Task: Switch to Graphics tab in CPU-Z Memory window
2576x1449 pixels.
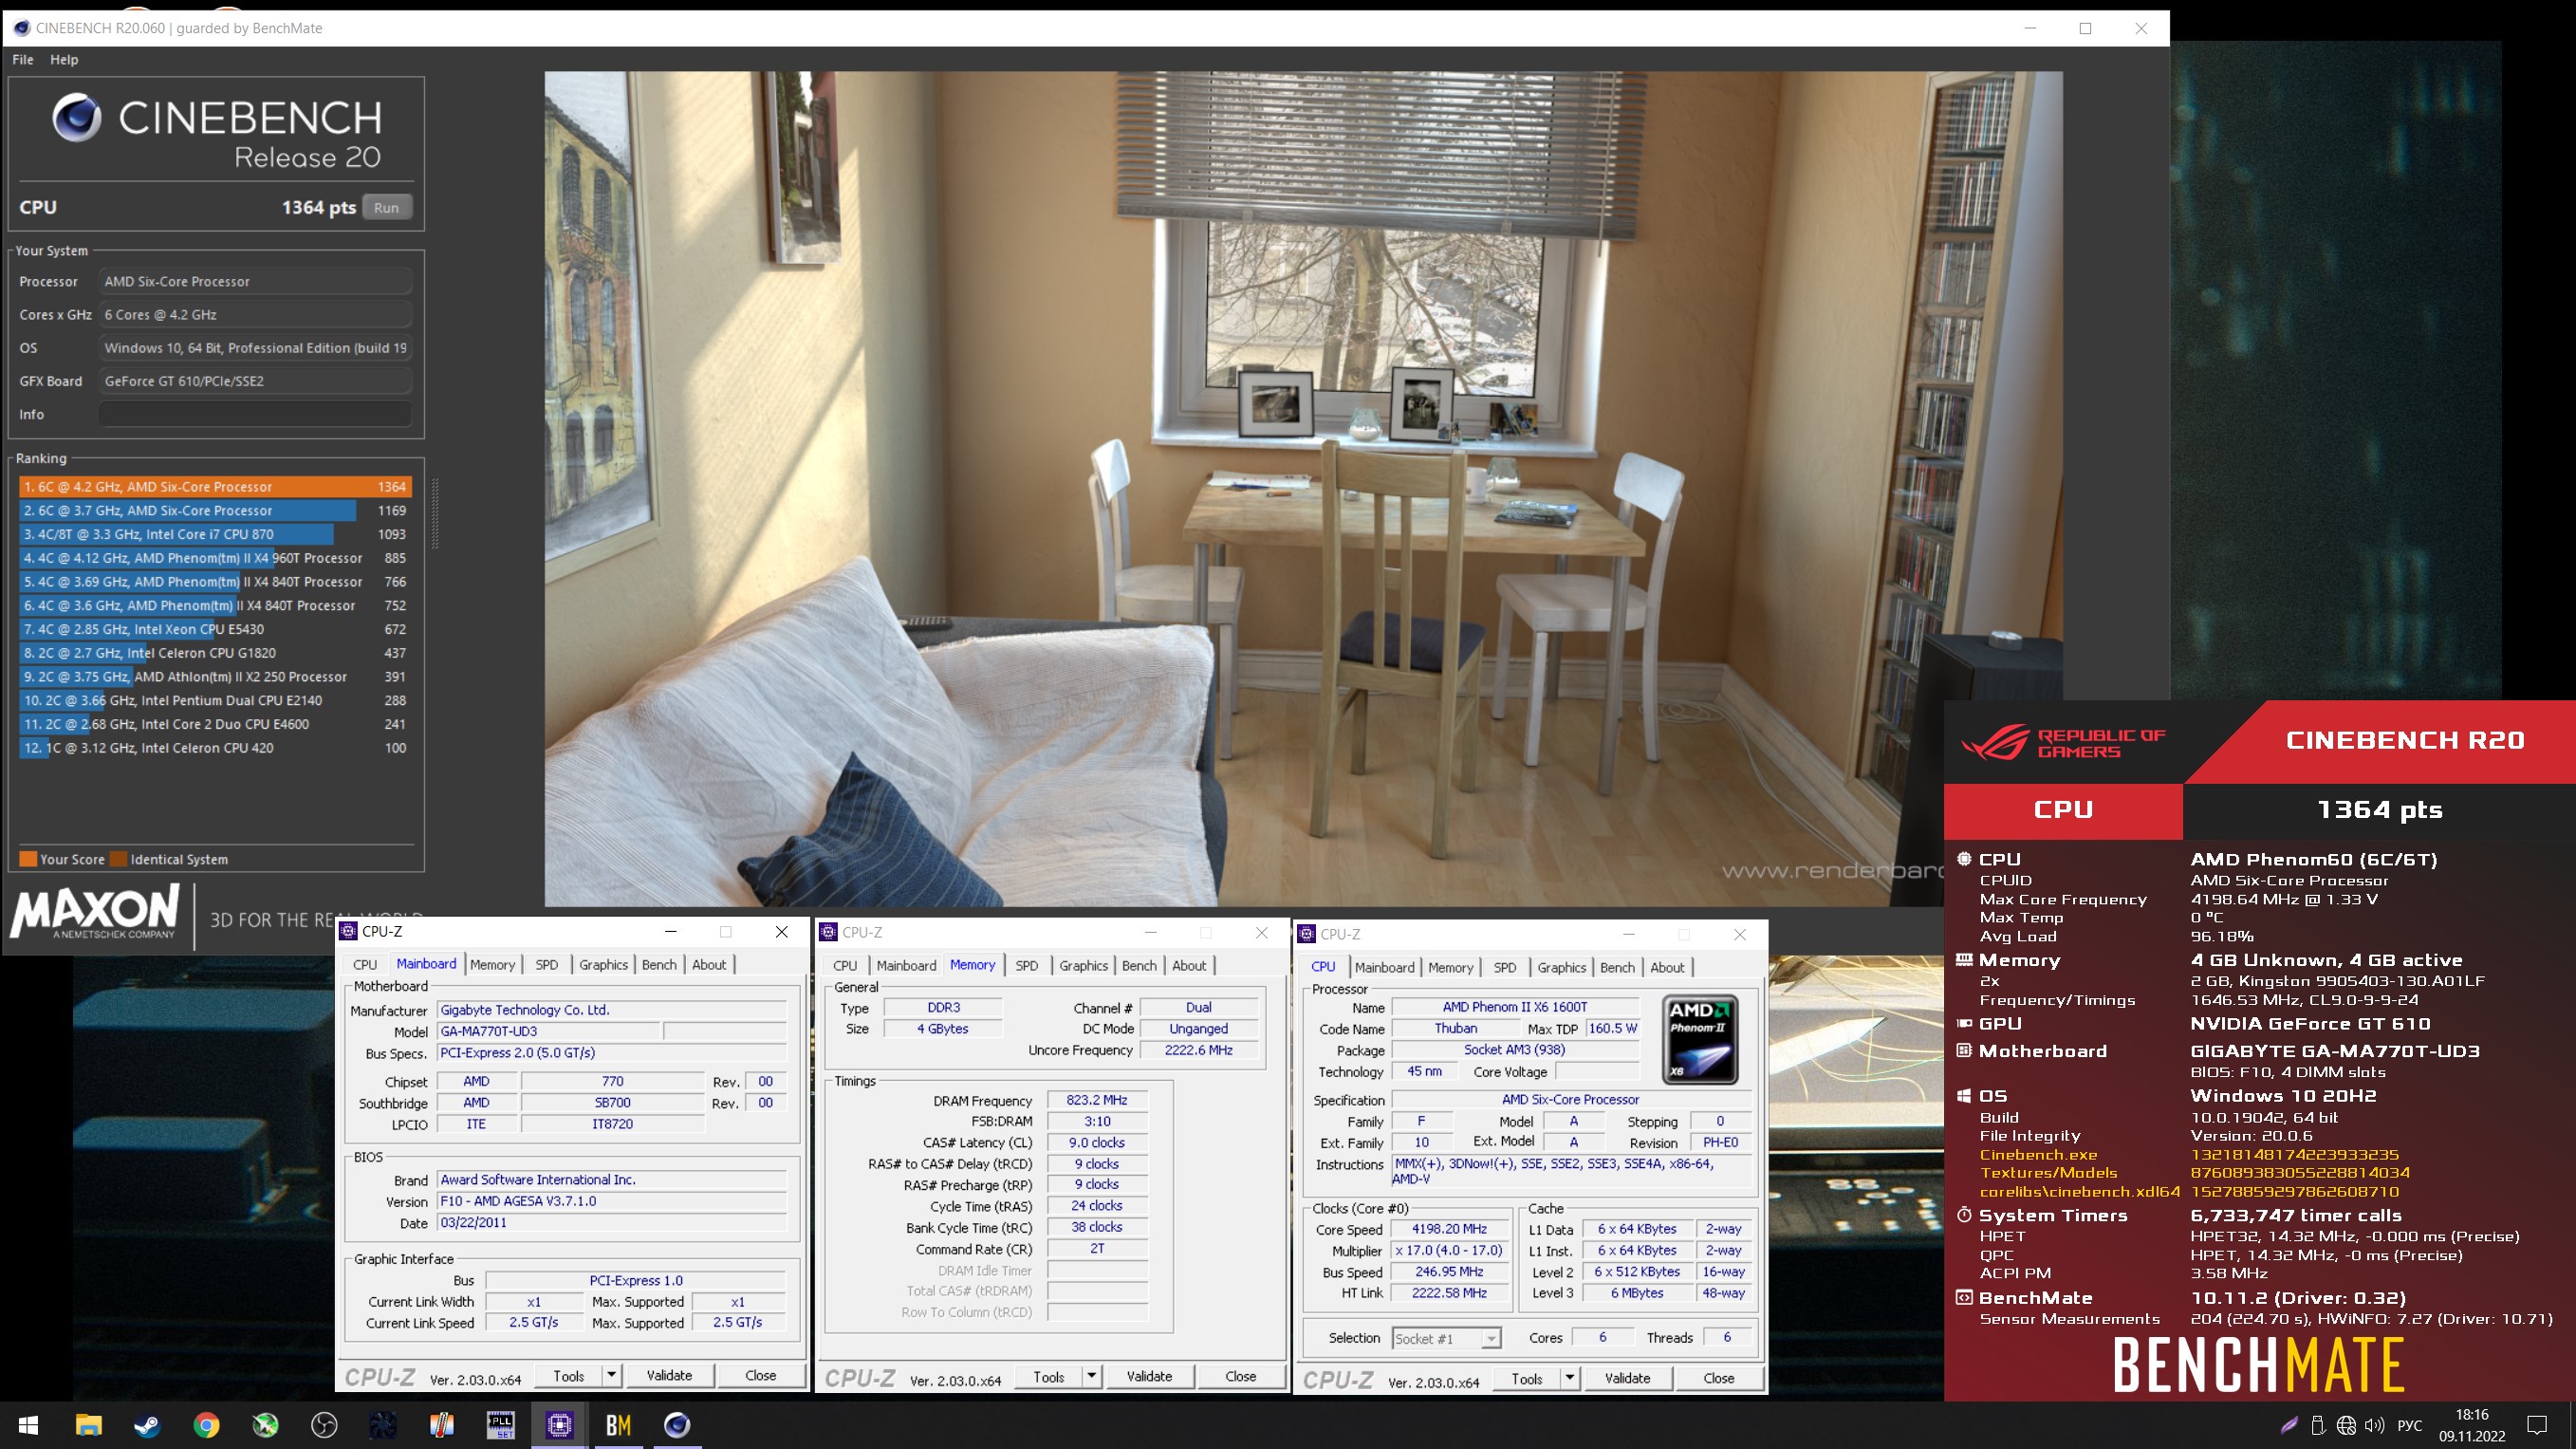Action: pyautogui.click(x=1083, y=965)
